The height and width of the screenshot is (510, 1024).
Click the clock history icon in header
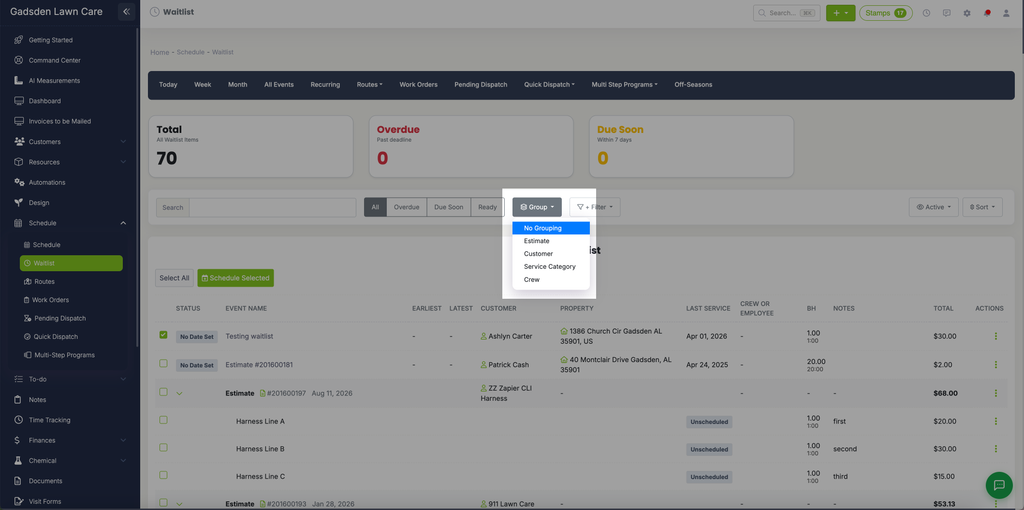tap(926, 13)
